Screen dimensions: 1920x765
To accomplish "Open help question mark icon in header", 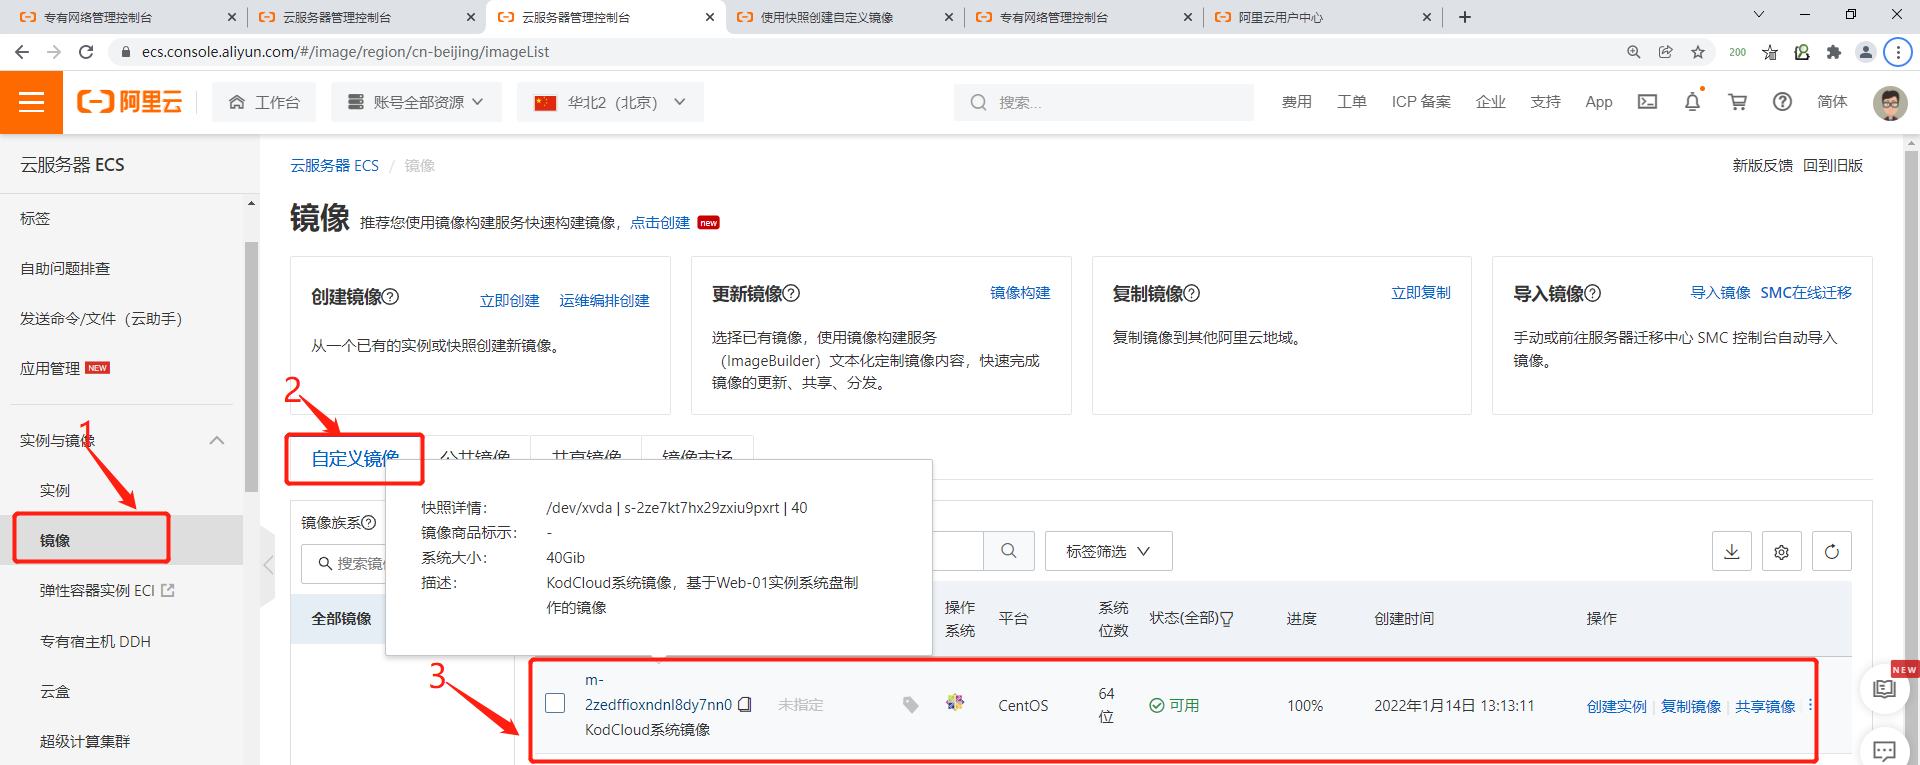I will click(1782, 102).
